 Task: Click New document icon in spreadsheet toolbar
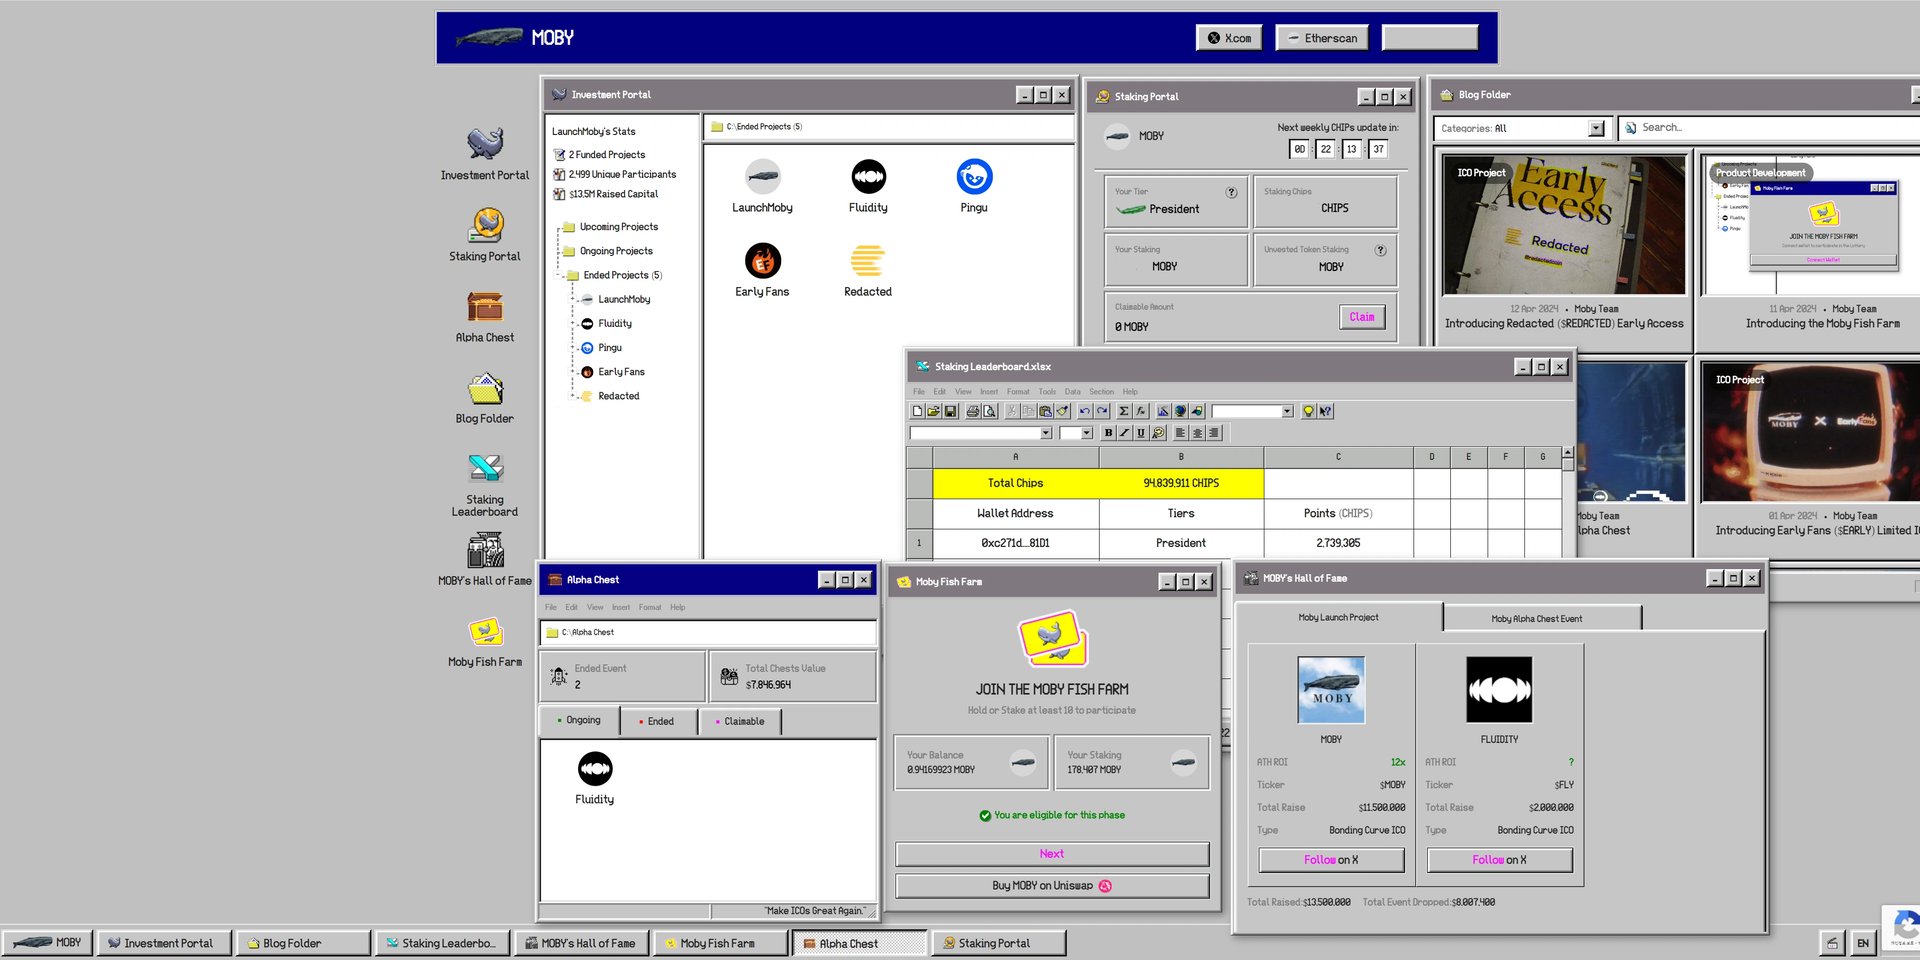click(x=917, y=411)
